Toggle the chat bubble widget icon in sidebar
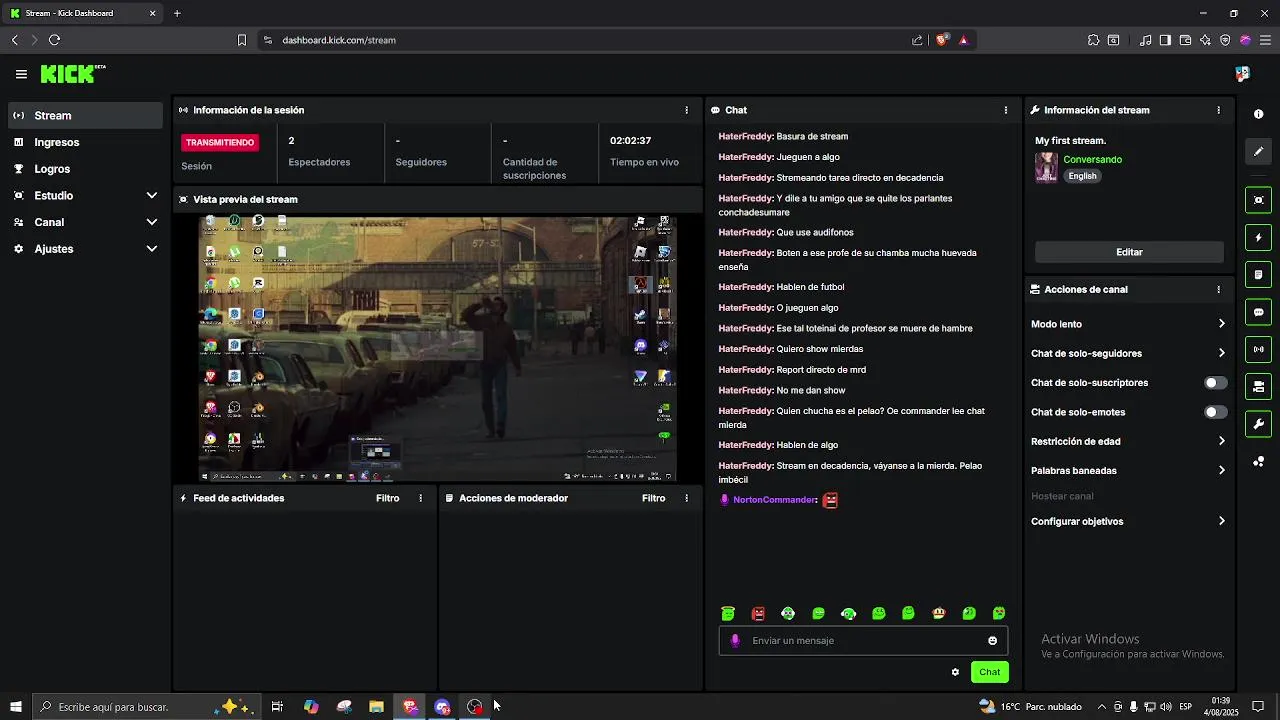The image size is (1280, 720). pyautogui.click(x=1259, y=312)
